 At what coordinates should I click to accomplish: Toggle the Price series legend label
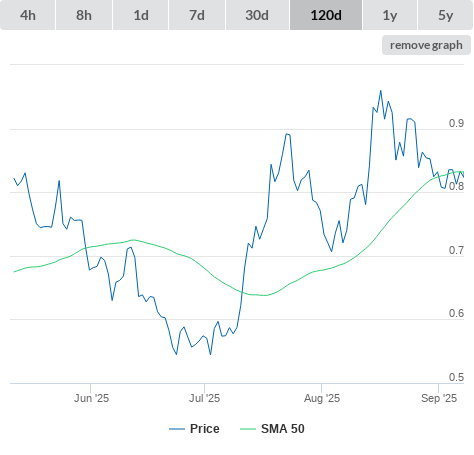(205, 429)
